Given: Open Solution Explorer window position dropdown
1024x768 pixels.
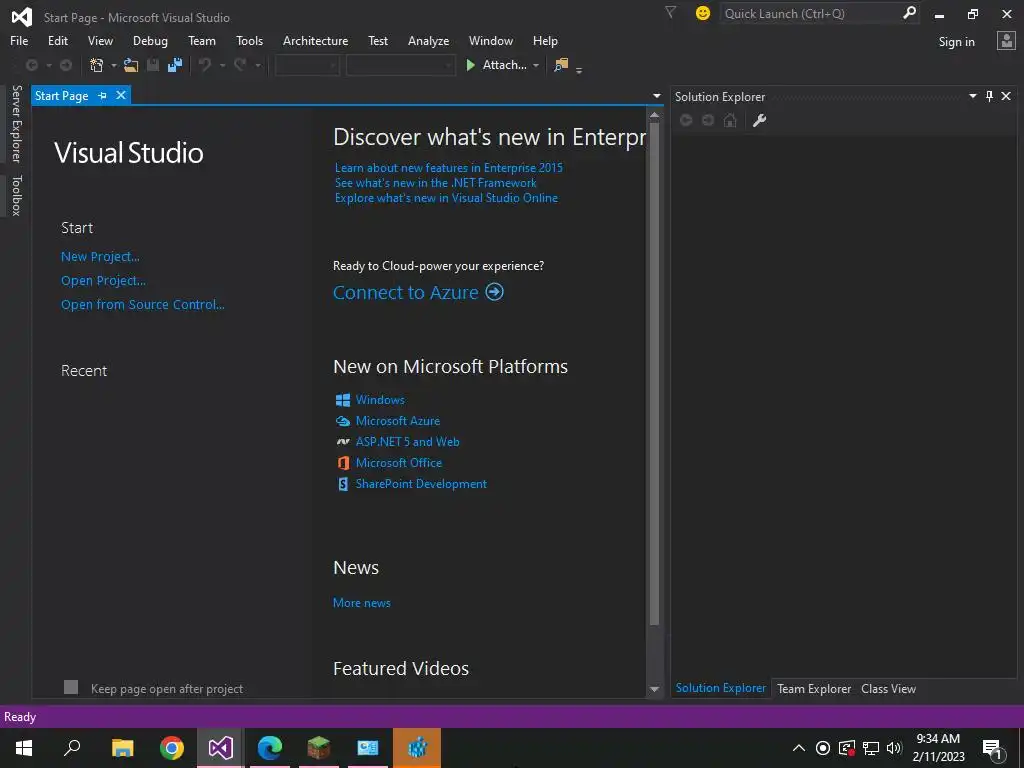Looking at the screenshot, I should 972,96.
